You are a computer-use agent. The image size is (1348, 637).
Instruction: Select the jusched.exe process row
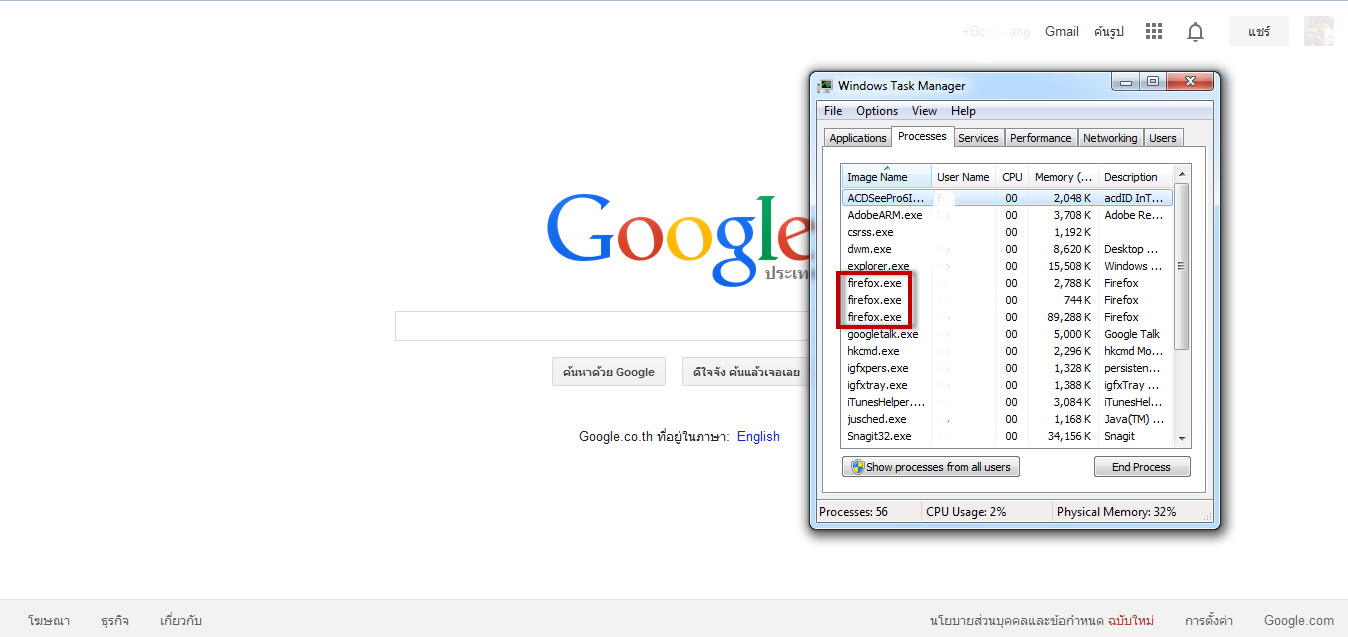point(1007,419)
